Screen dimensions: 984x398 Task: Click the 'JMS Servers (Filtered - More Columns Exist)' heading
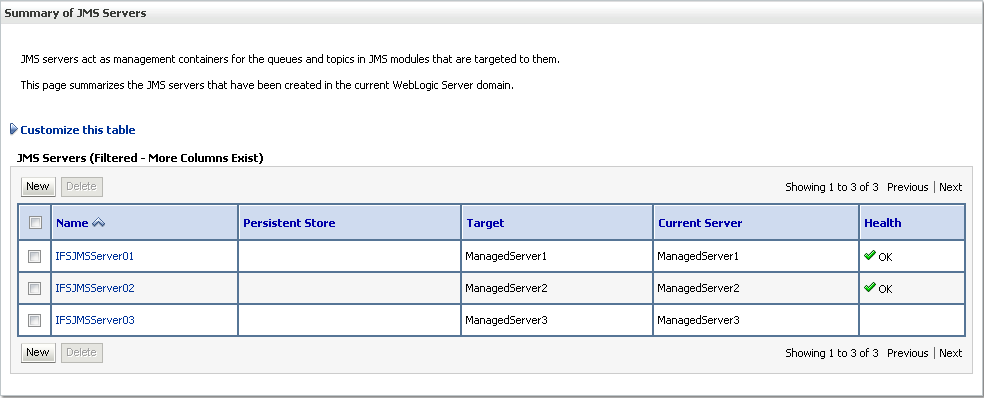[140, 158]
